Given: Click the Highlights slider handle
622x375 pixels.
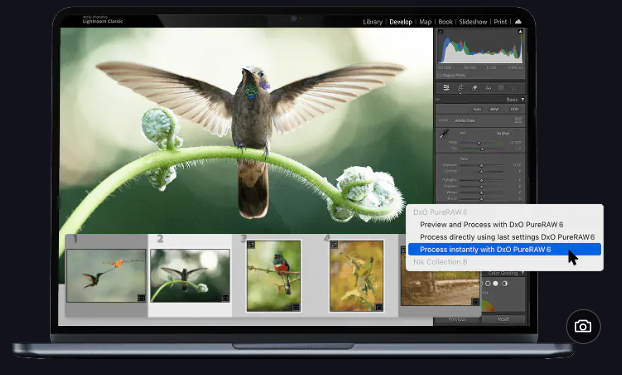Looking at the screenshot, I should pyautogui.click(x=481, y=180).
